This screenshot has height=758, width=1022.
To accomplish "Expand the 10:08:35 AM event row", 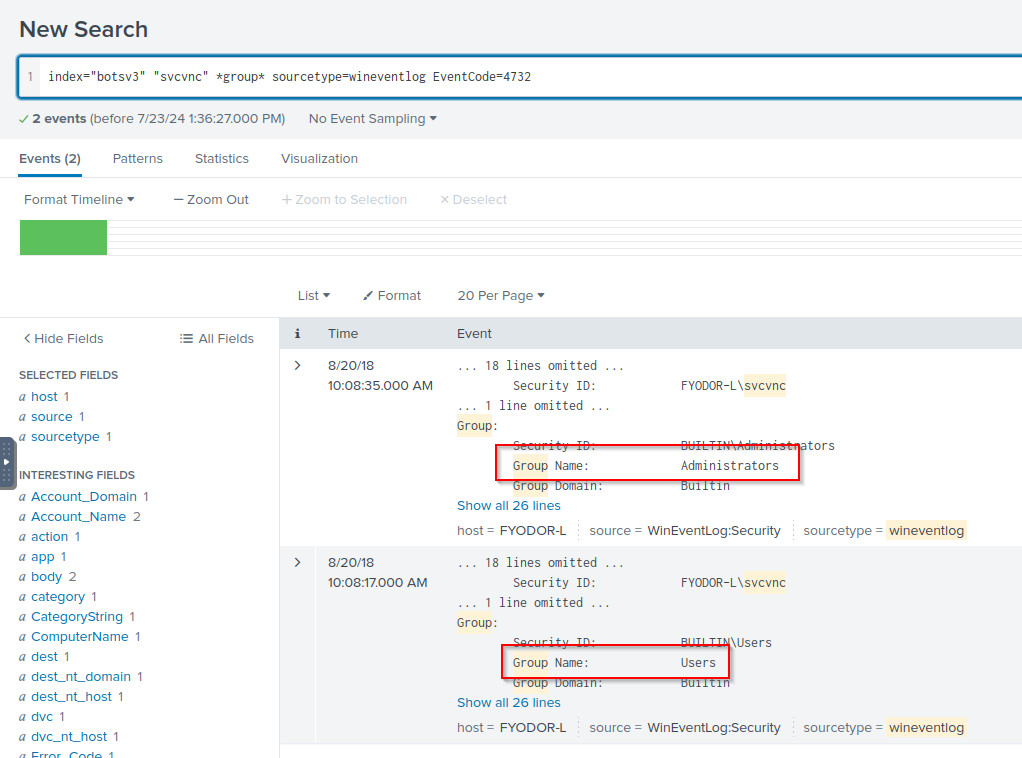I will (x=297, y=366).
